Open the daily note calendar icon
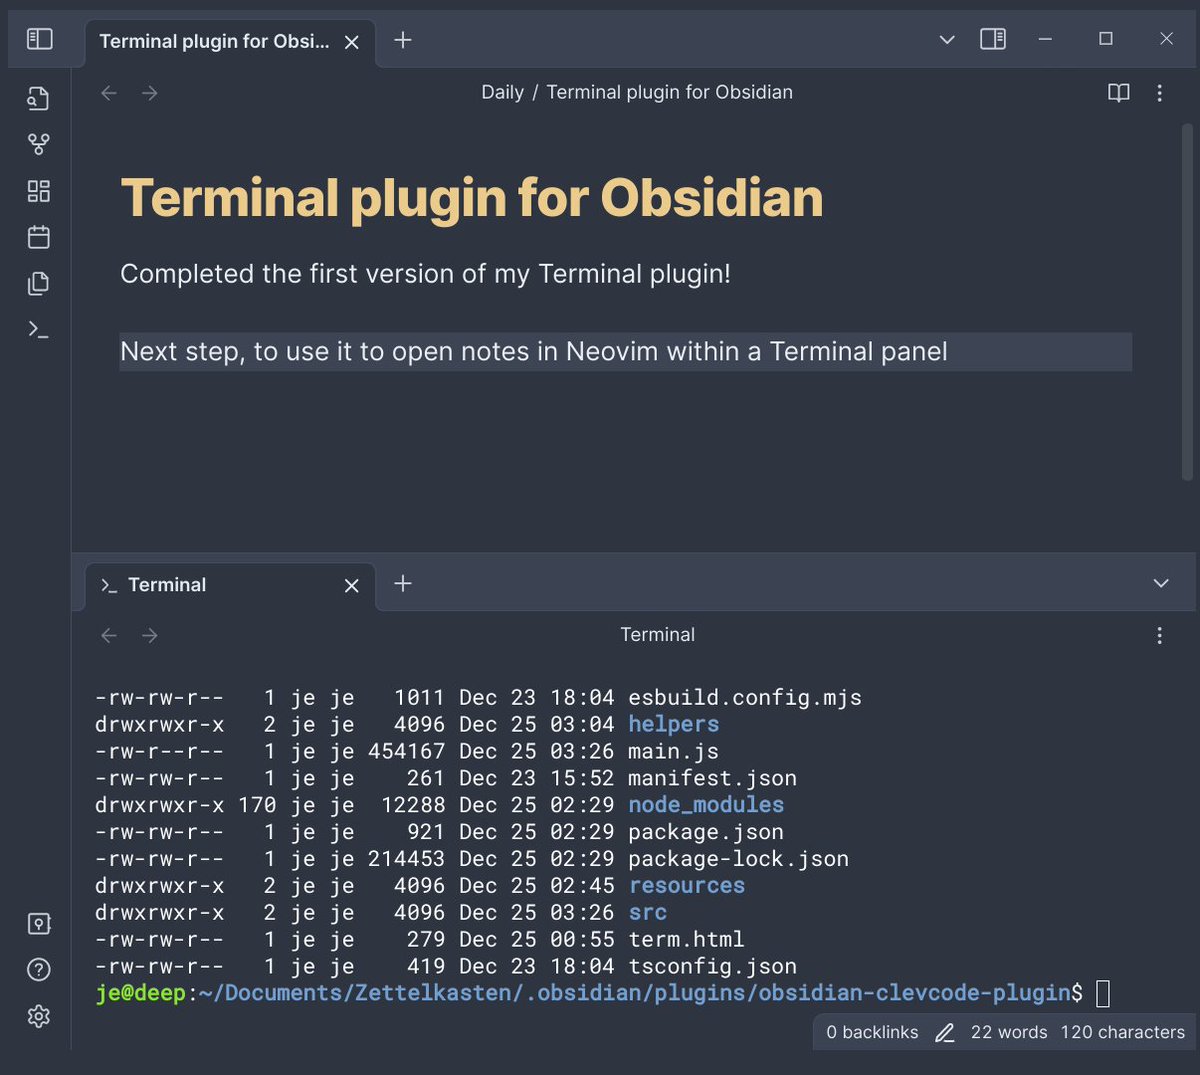This screenshot has width=1200, height=1075. pos(38,237)
